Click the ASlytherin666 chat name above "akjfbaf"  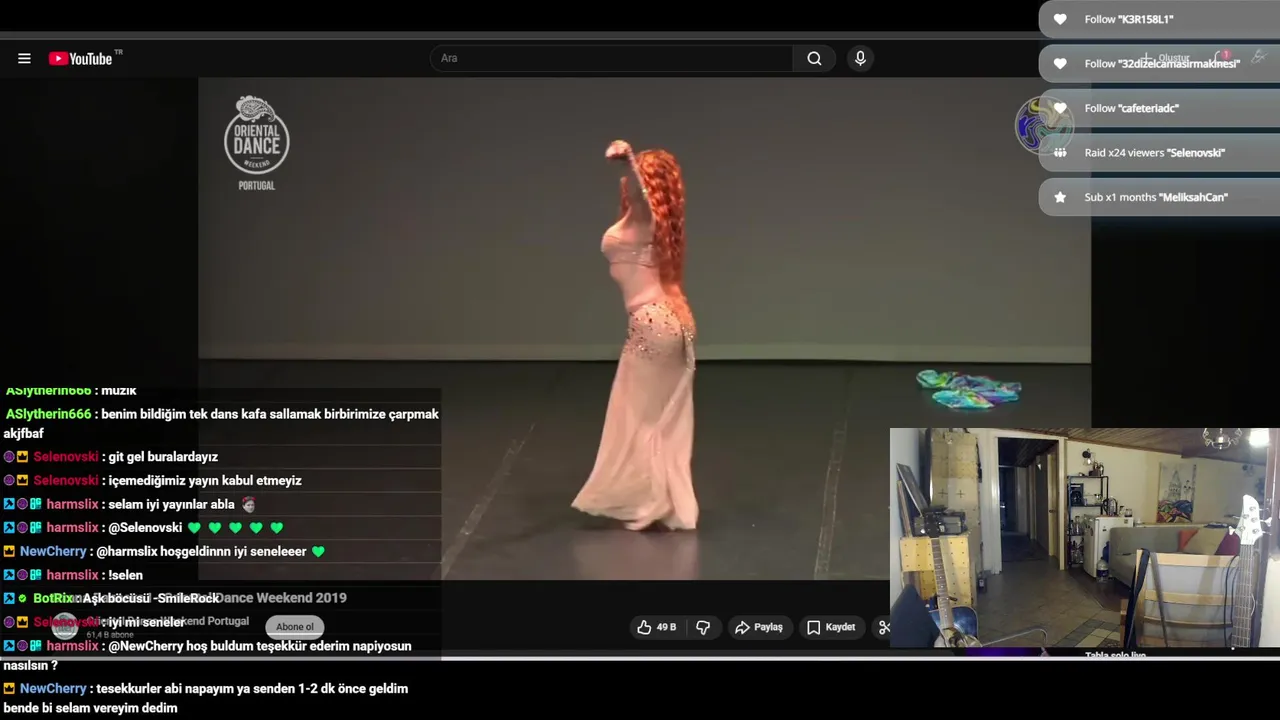click(49, 414)
